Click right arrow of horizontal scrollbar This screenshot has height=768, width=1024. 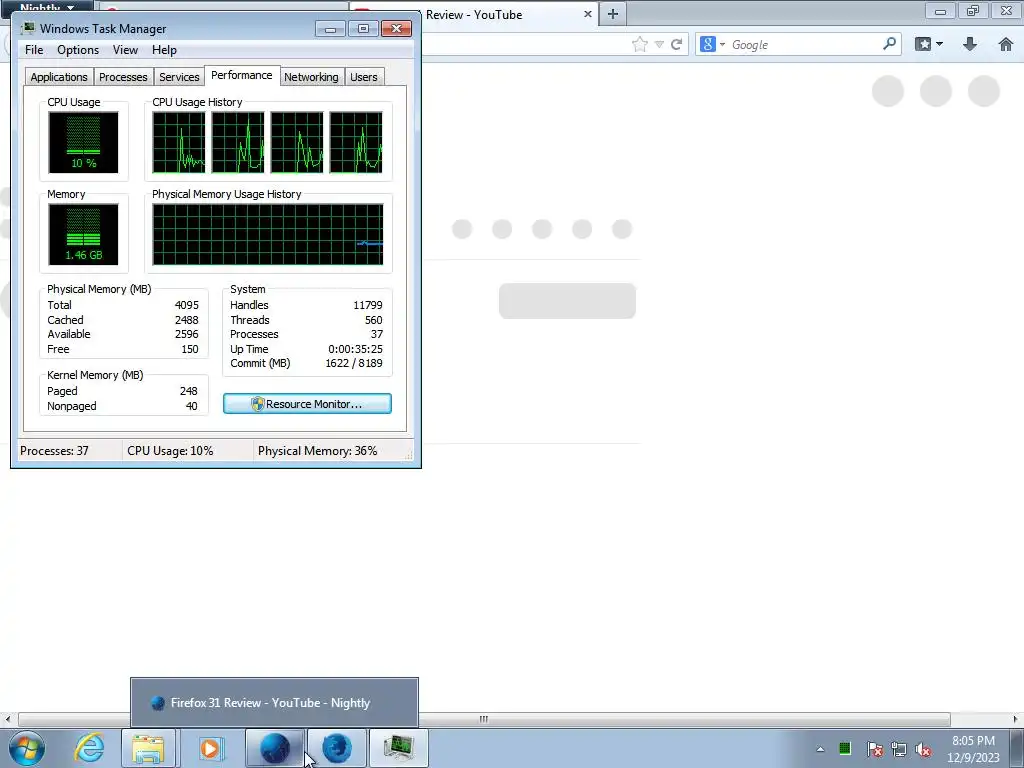(x=1016, y=719)
